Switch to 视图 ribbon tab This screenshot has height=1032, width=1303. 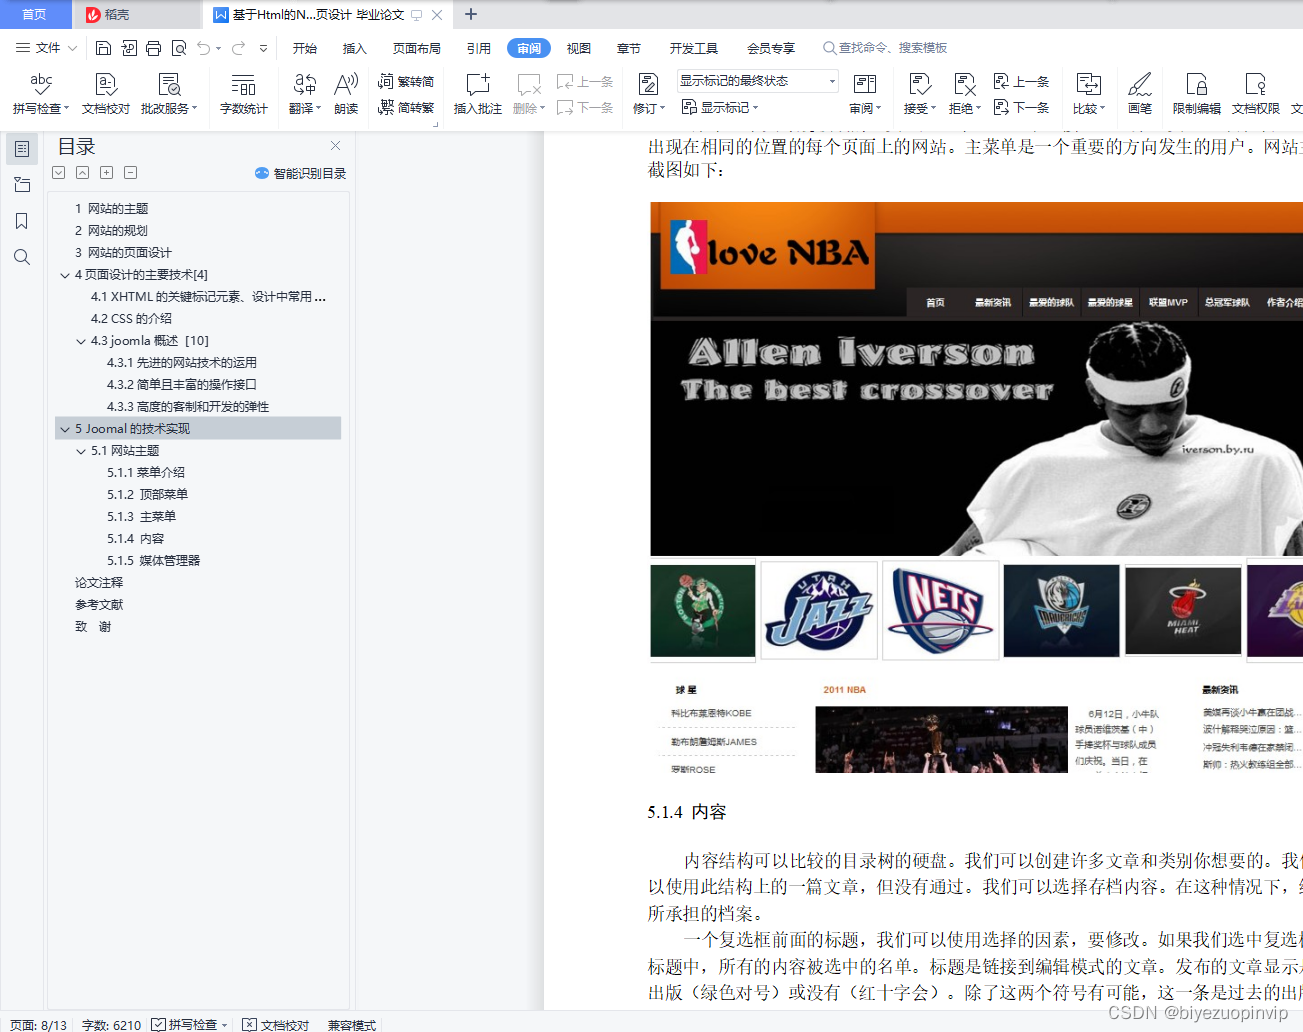579,48
